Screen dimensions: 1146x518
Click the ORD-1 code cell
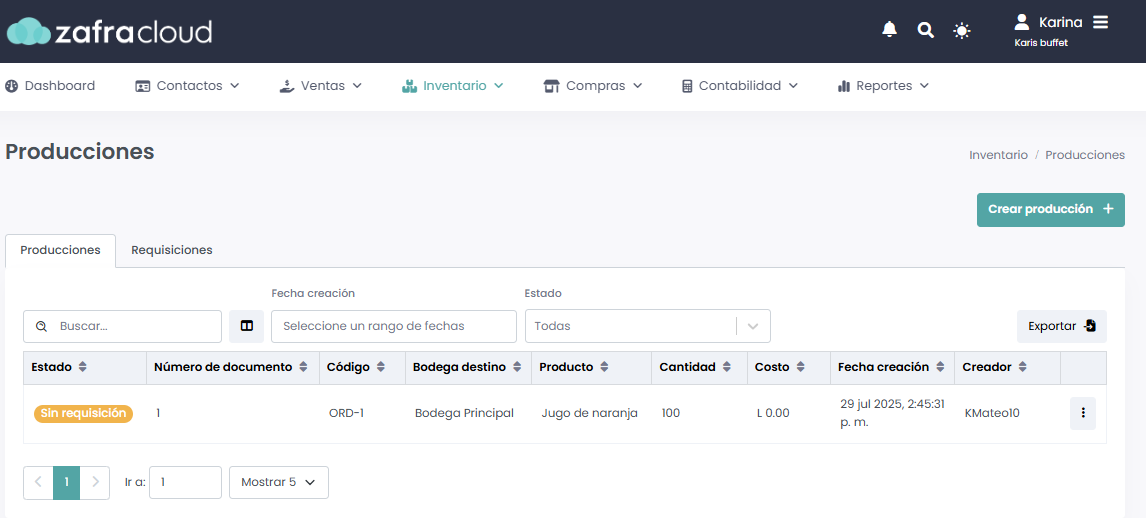346,414
